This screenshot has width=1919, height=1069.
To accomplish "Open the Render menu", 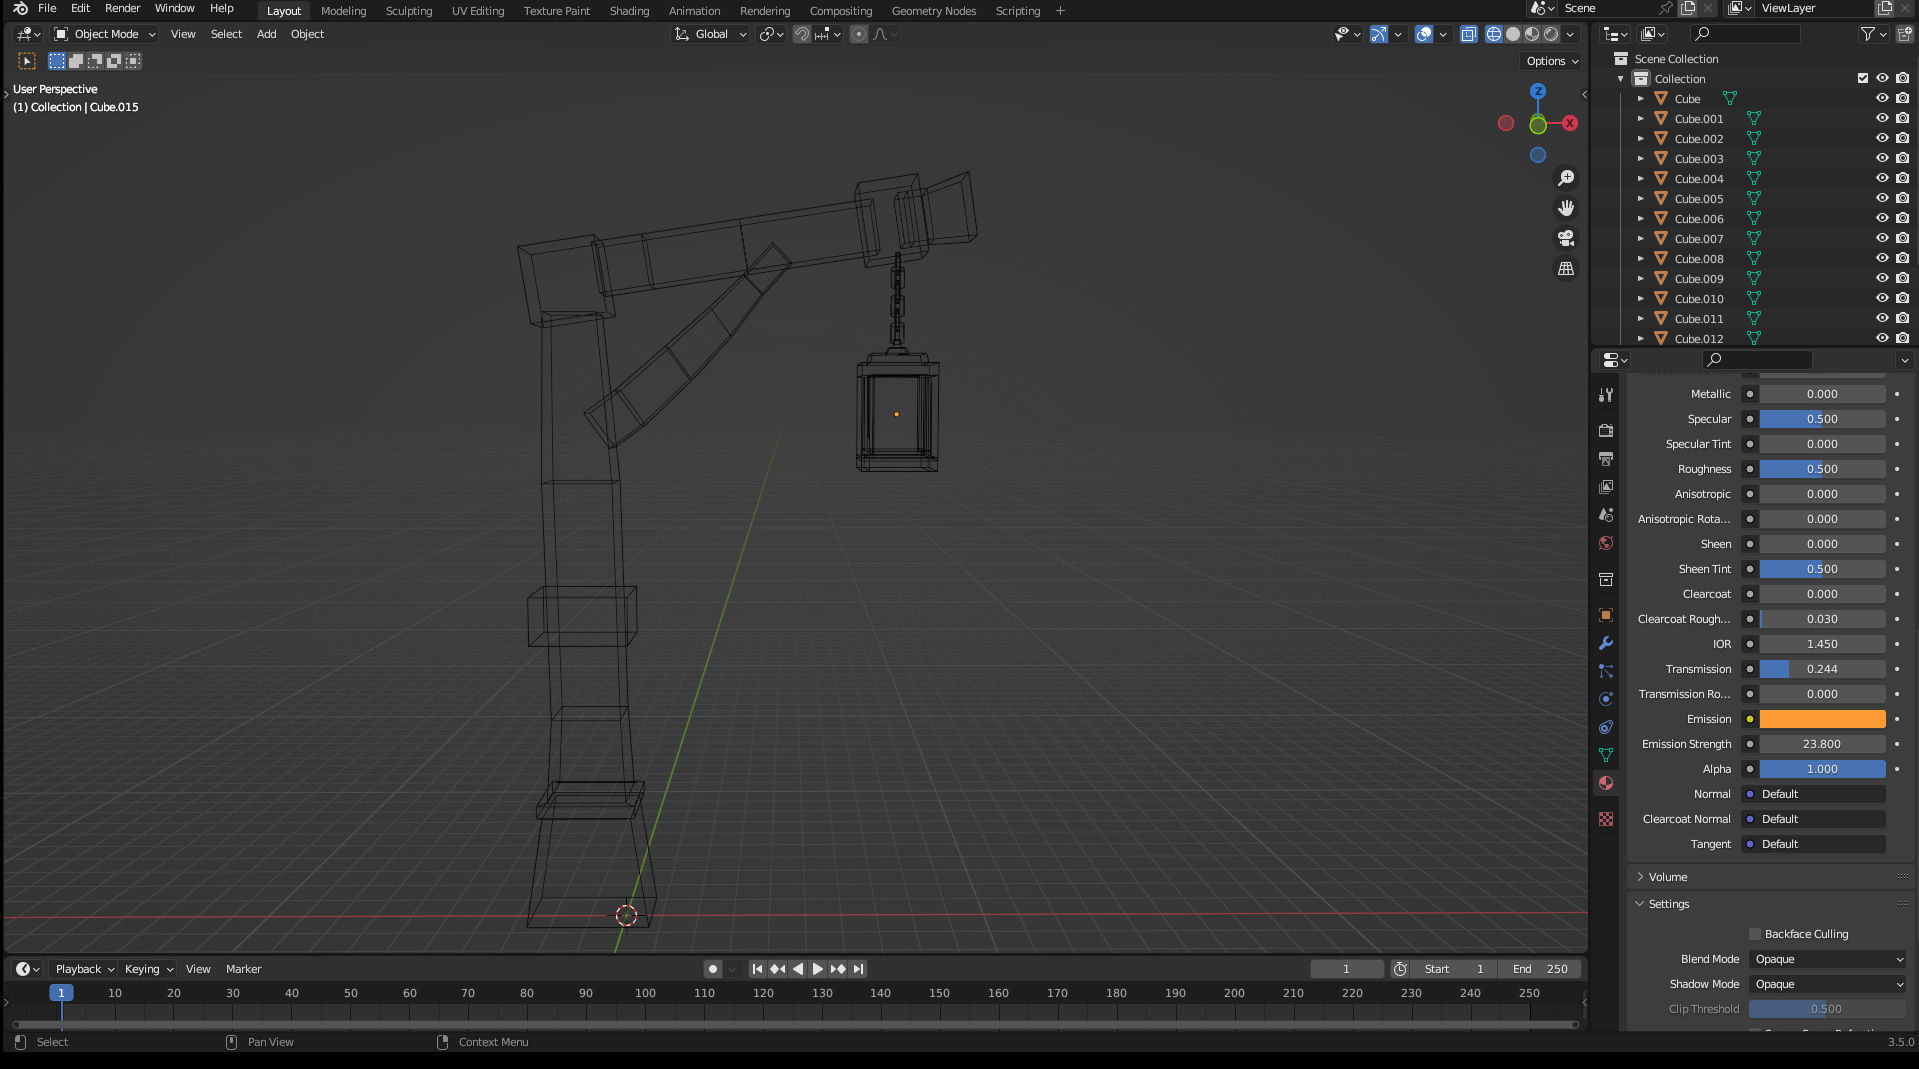I will coord(123,8).
